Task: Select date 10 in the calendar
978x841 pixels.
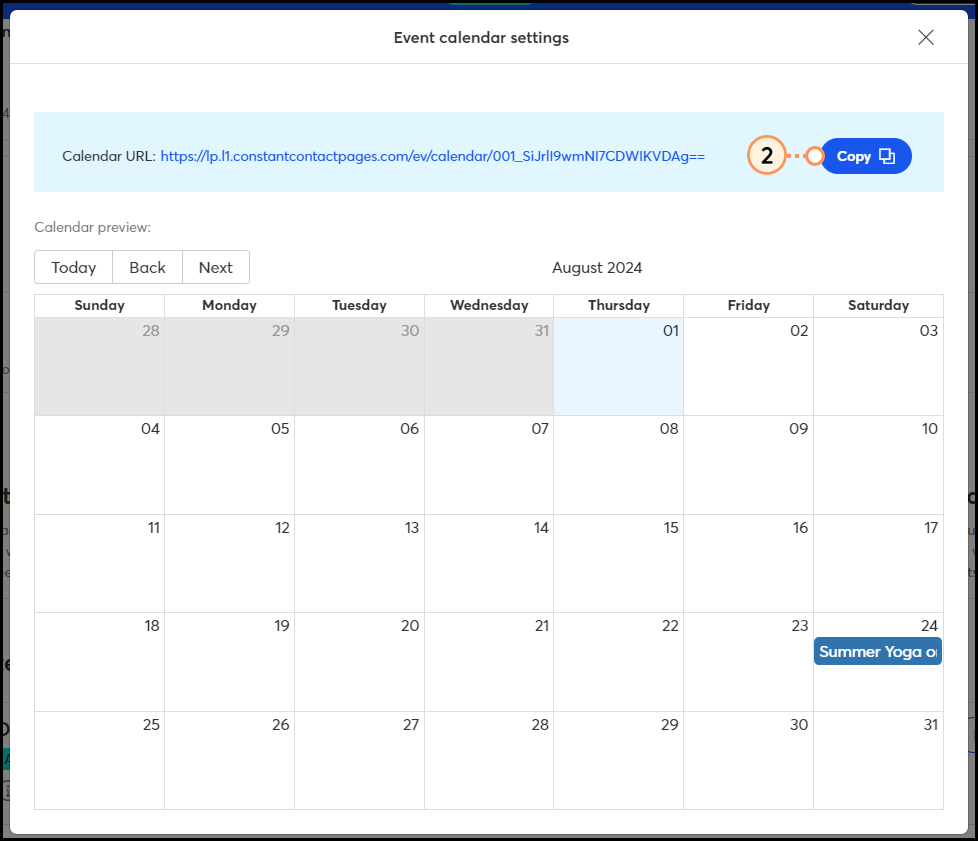Action: 930,429
